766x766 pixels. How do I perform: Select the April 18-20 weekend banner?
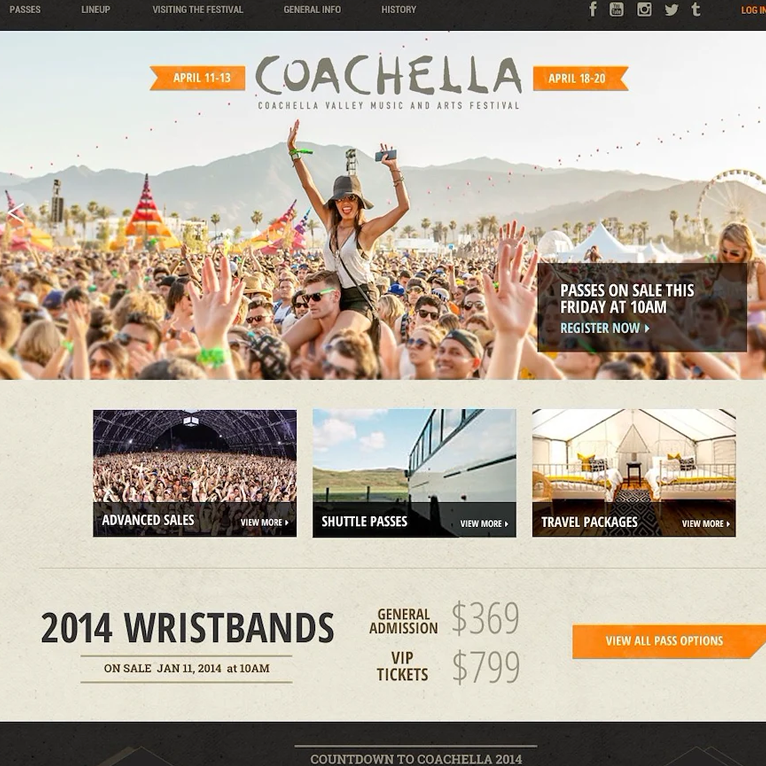[x=580, y=78]
